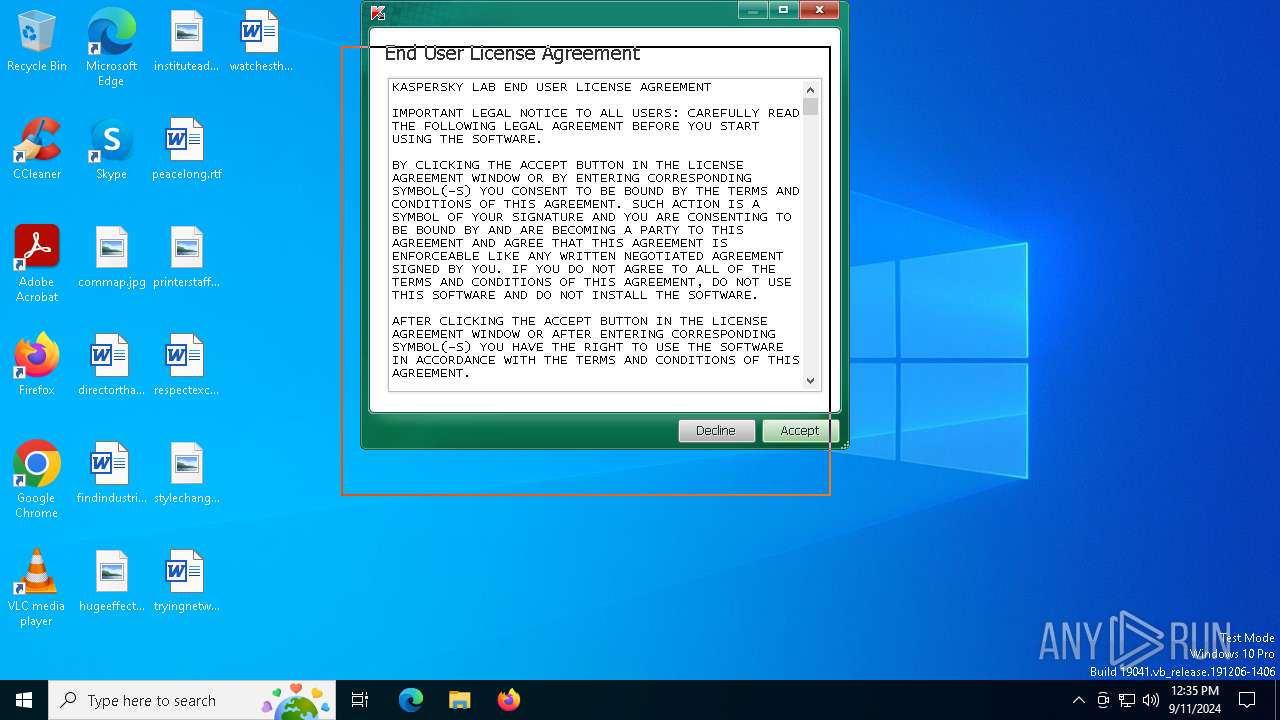Select the peacelong.rtf file icon
This screenshot has width=1280, height=720.
point(186,150)
